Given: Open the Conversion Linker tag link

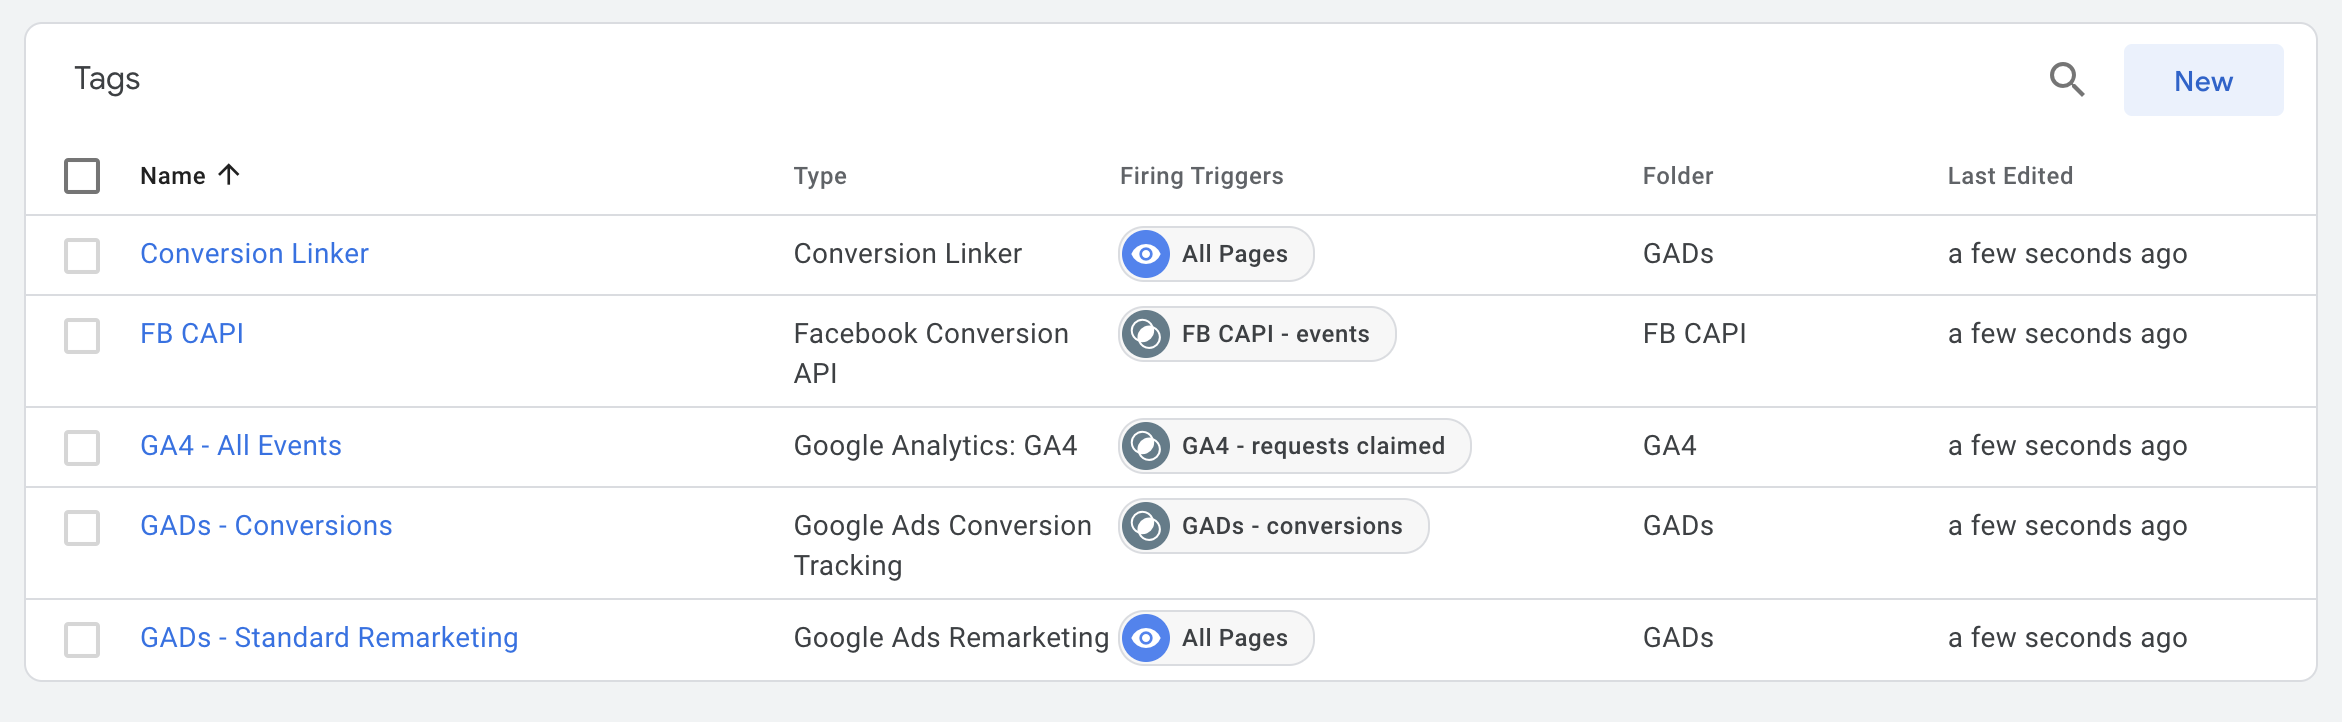Looking at the screenshot, I should point(254,254).
